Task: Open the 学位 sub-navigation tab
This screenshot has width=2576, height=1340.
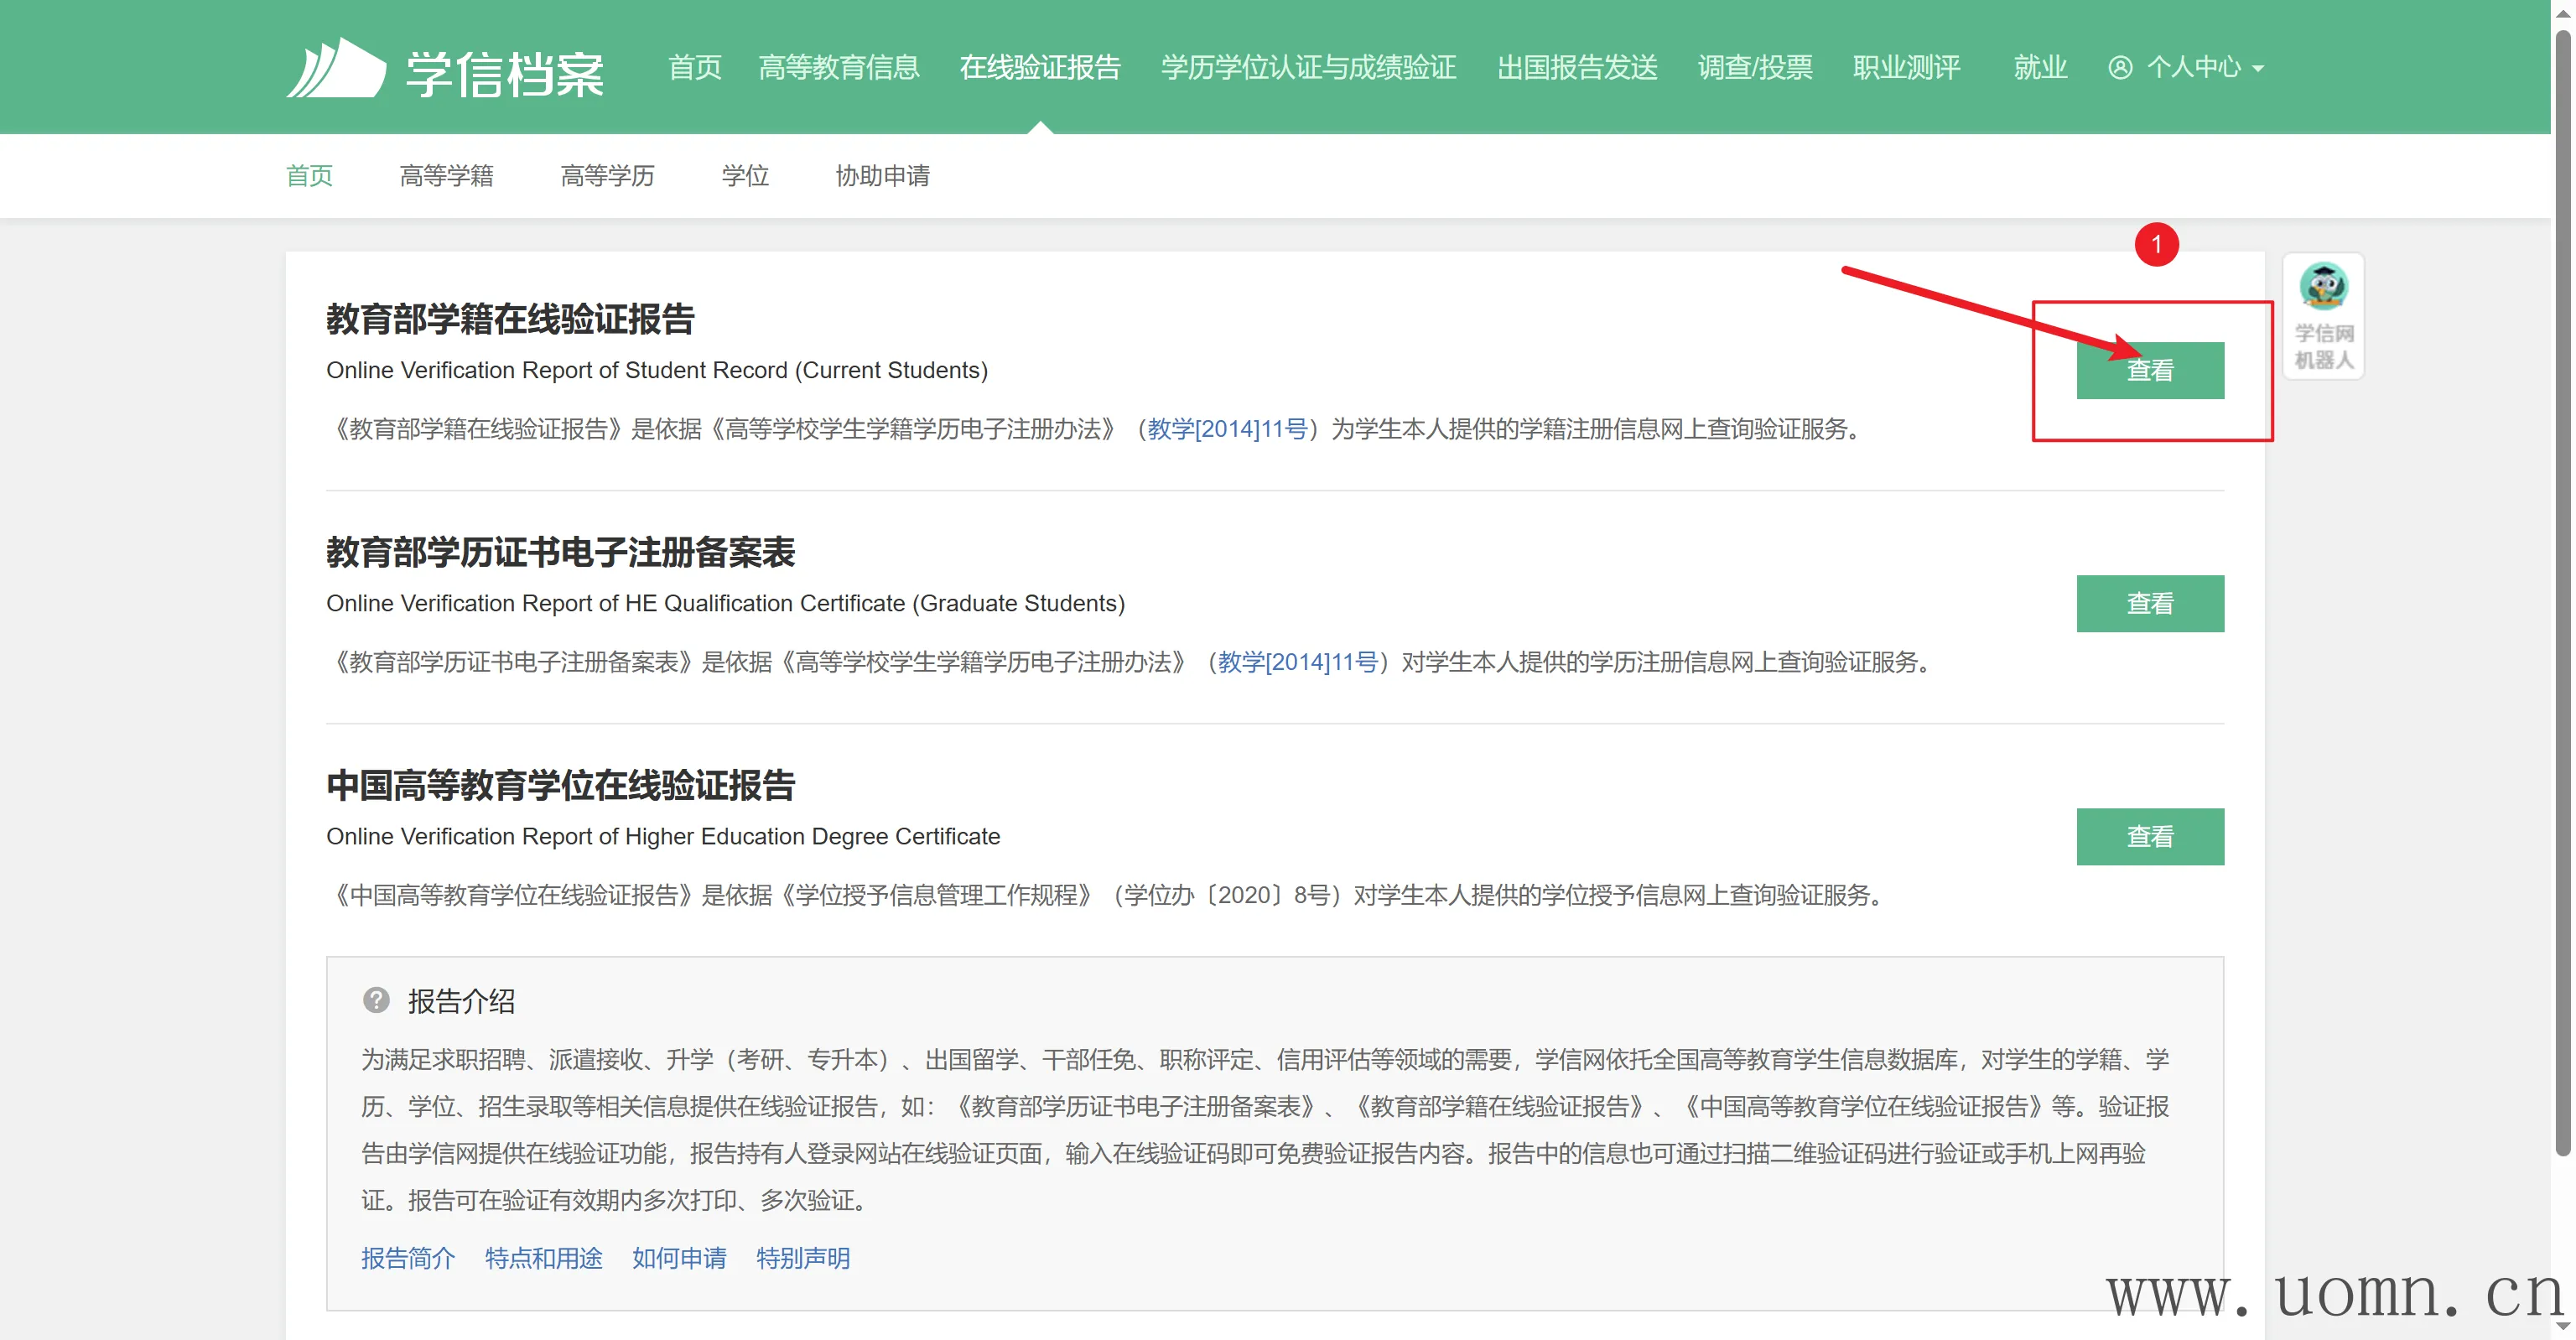Action: pyautogui.click(x=745, y=176)
